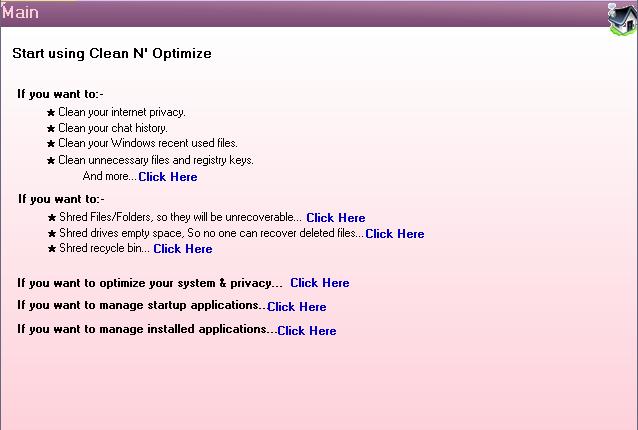The height and width of the screenshot is (430, 638).
Task: Click Here to manage installed applications
Action: (307, 330)
